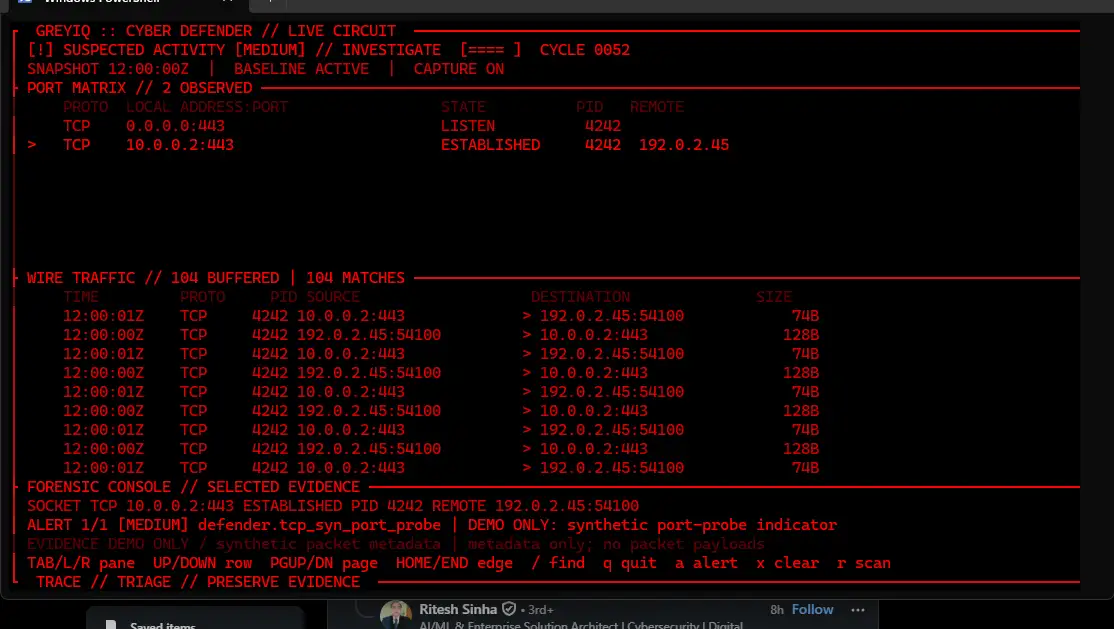Click the PORT MATRIX // 2 OBSERVED heading
The height and width of the screenshot is (629, 1114).
(139, 88)
